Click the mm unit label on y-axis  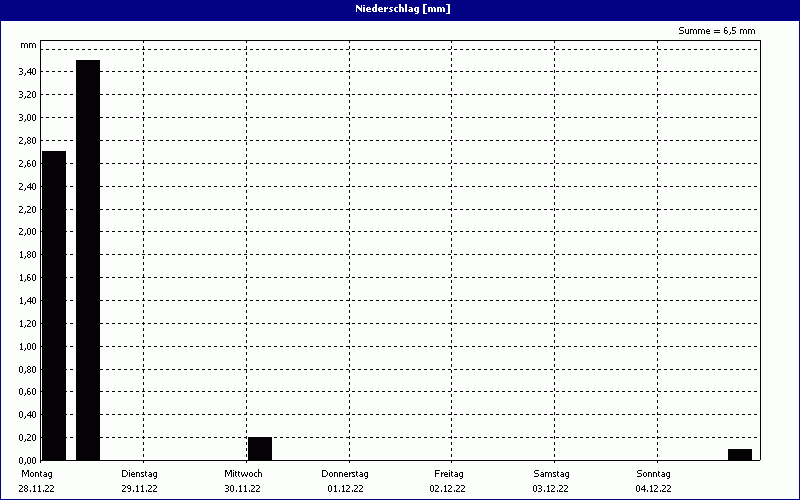coord(29,45)
